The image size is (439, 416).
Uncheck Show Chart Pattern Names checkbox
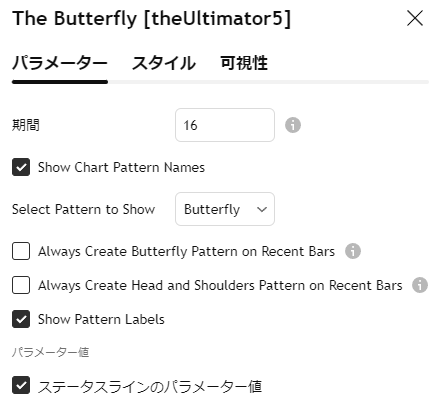click(21, 167)
